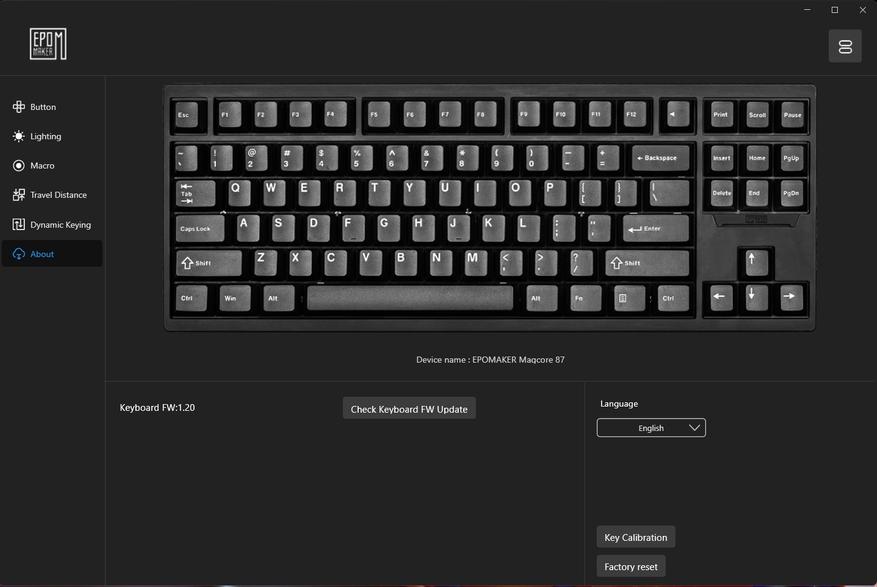
Task: Select the About cloud icon
Action: (x=18, y=254)
